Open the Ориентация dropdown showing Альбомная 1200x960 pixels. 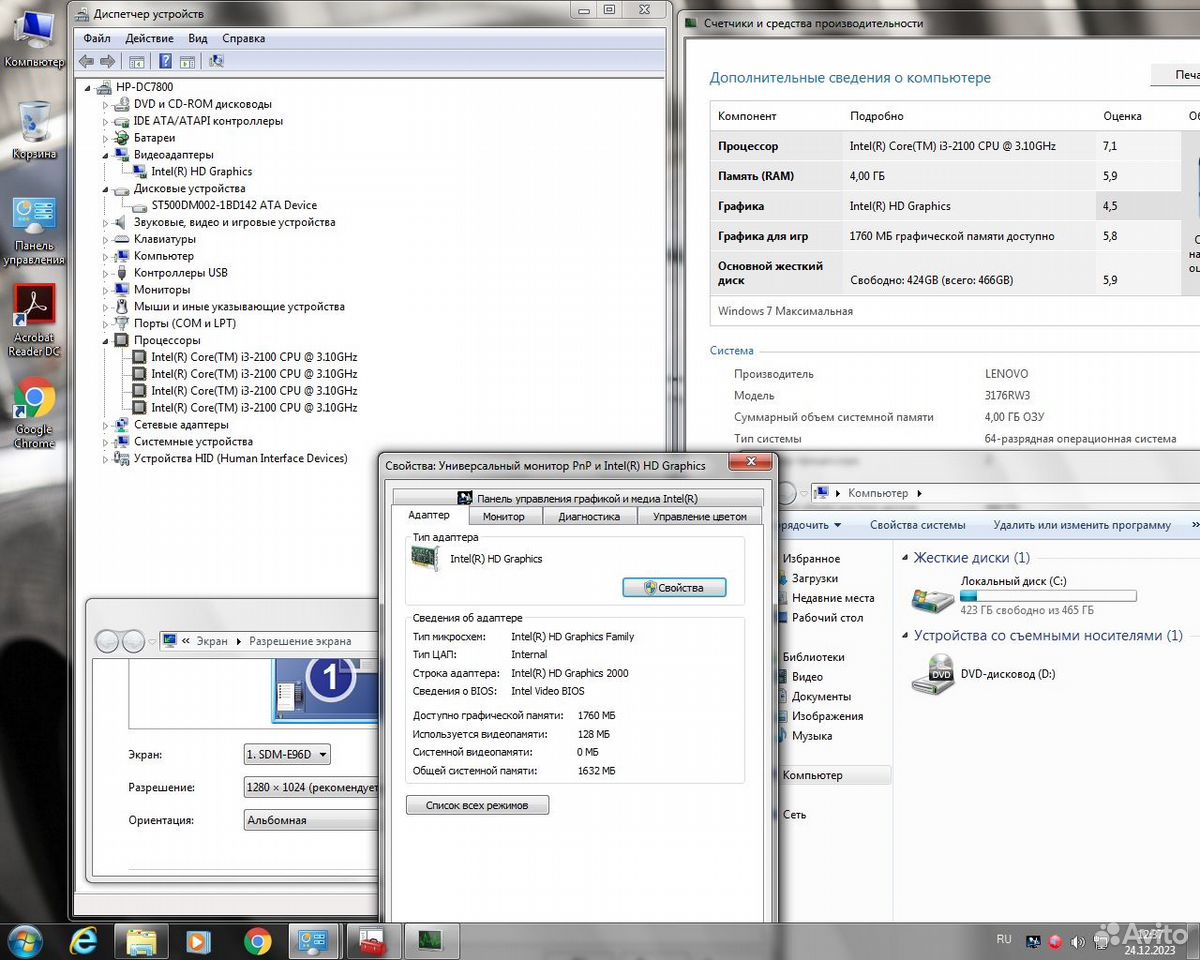[311, 820]
